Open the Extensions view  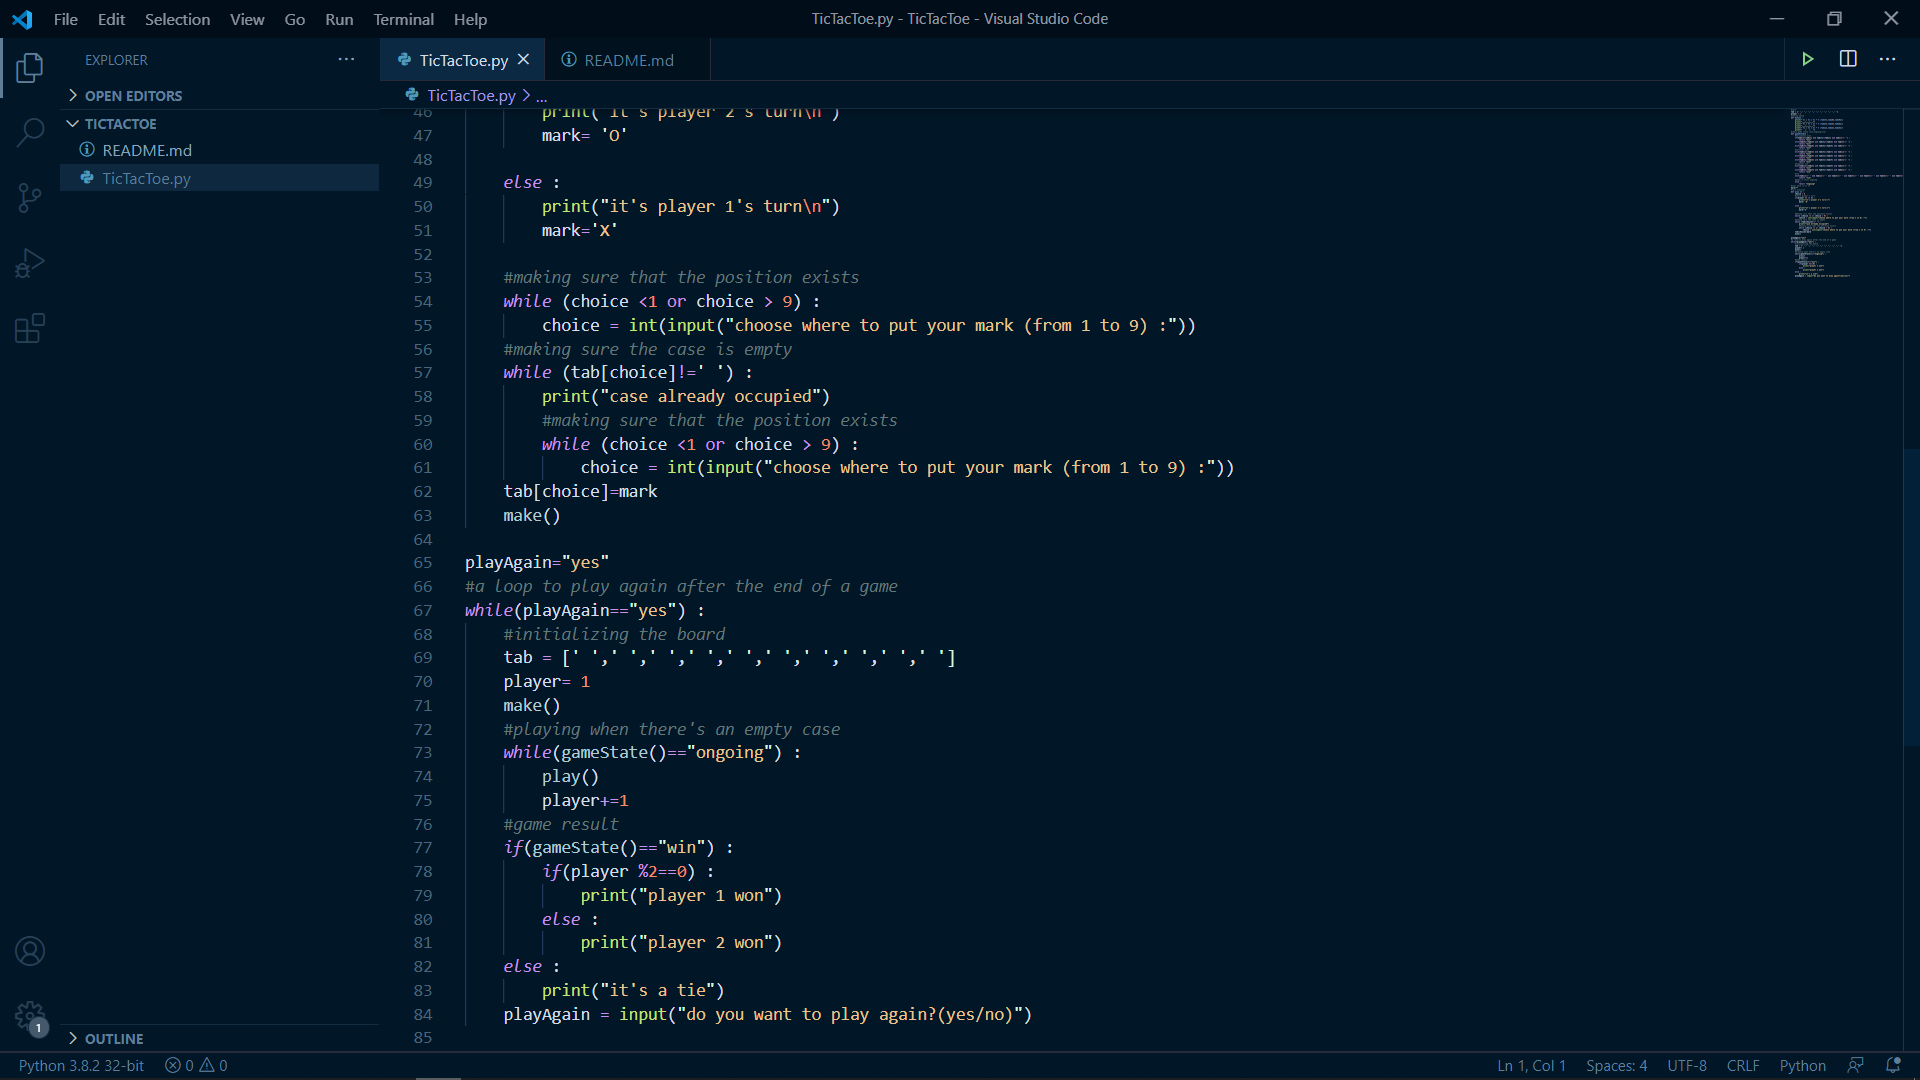tap(30, 329)
